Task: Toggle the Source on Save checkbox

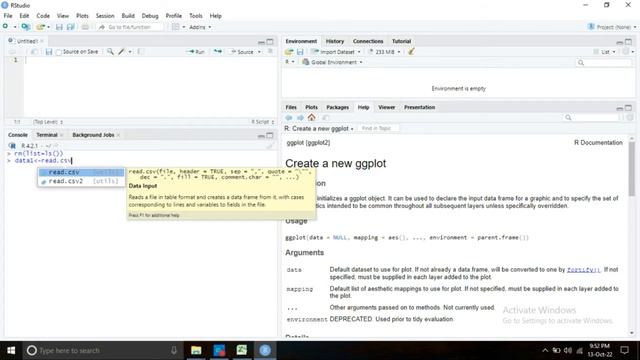Action: click(x=59, y=52)
